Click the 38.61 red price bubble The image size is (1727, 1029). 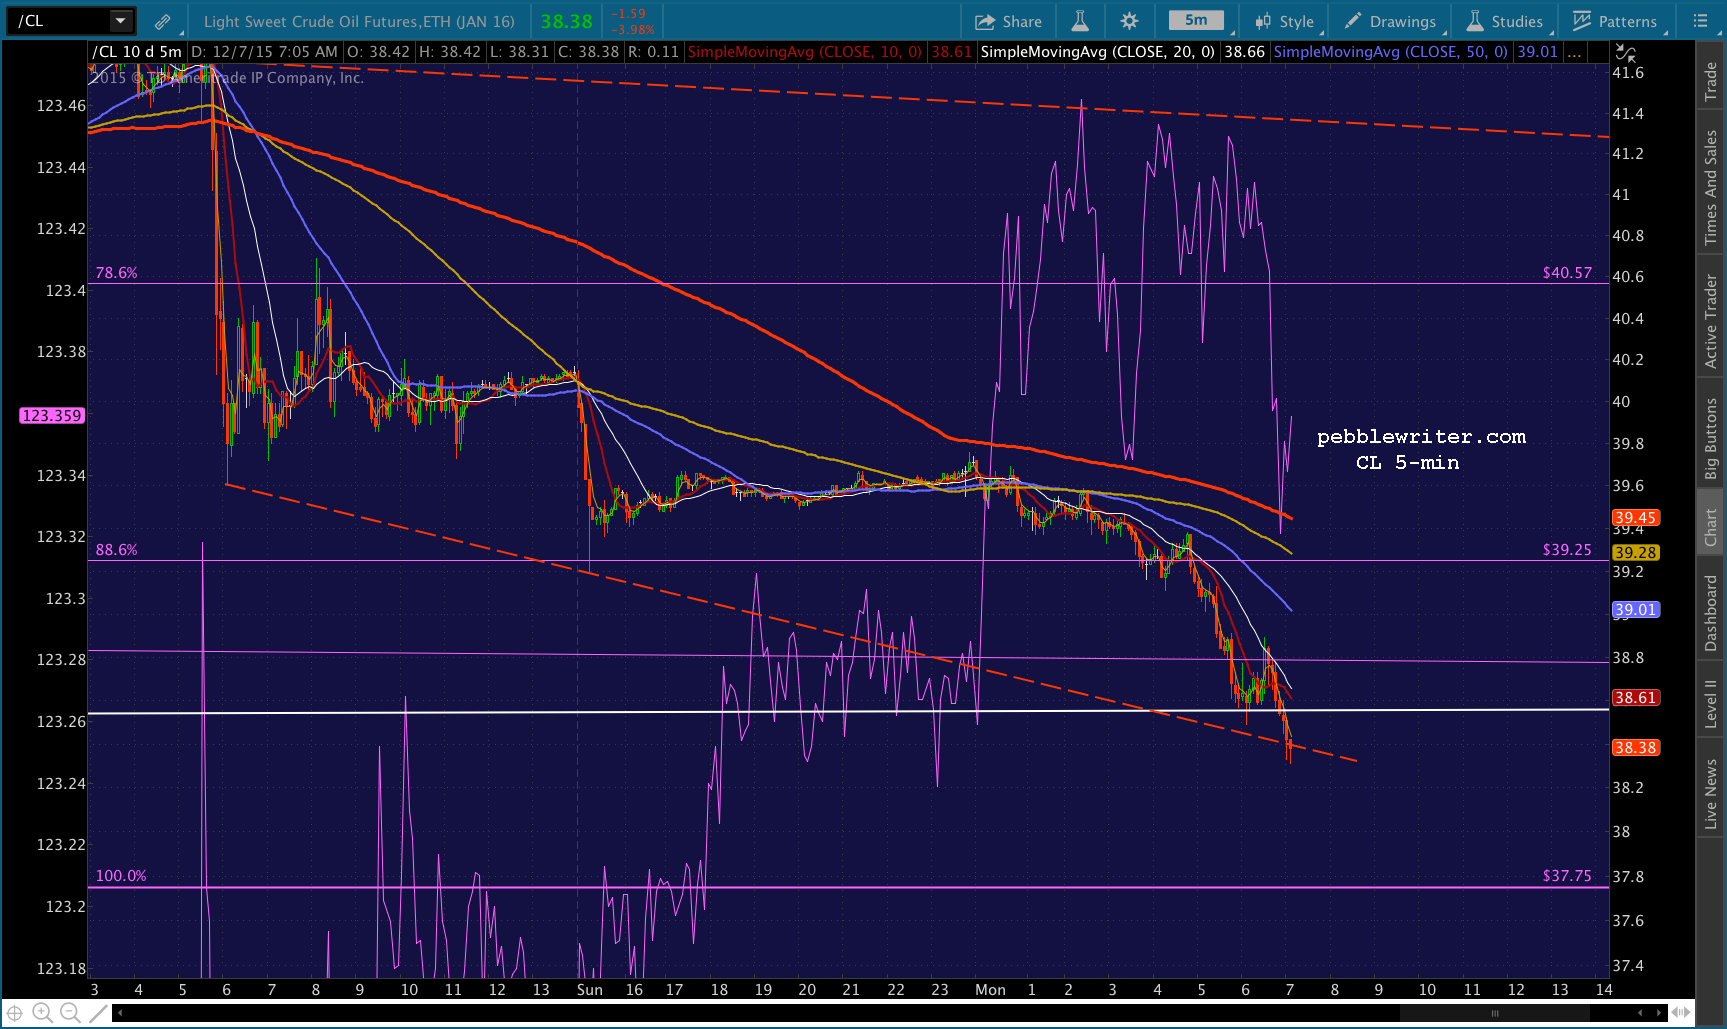(x=1636, y=698)
